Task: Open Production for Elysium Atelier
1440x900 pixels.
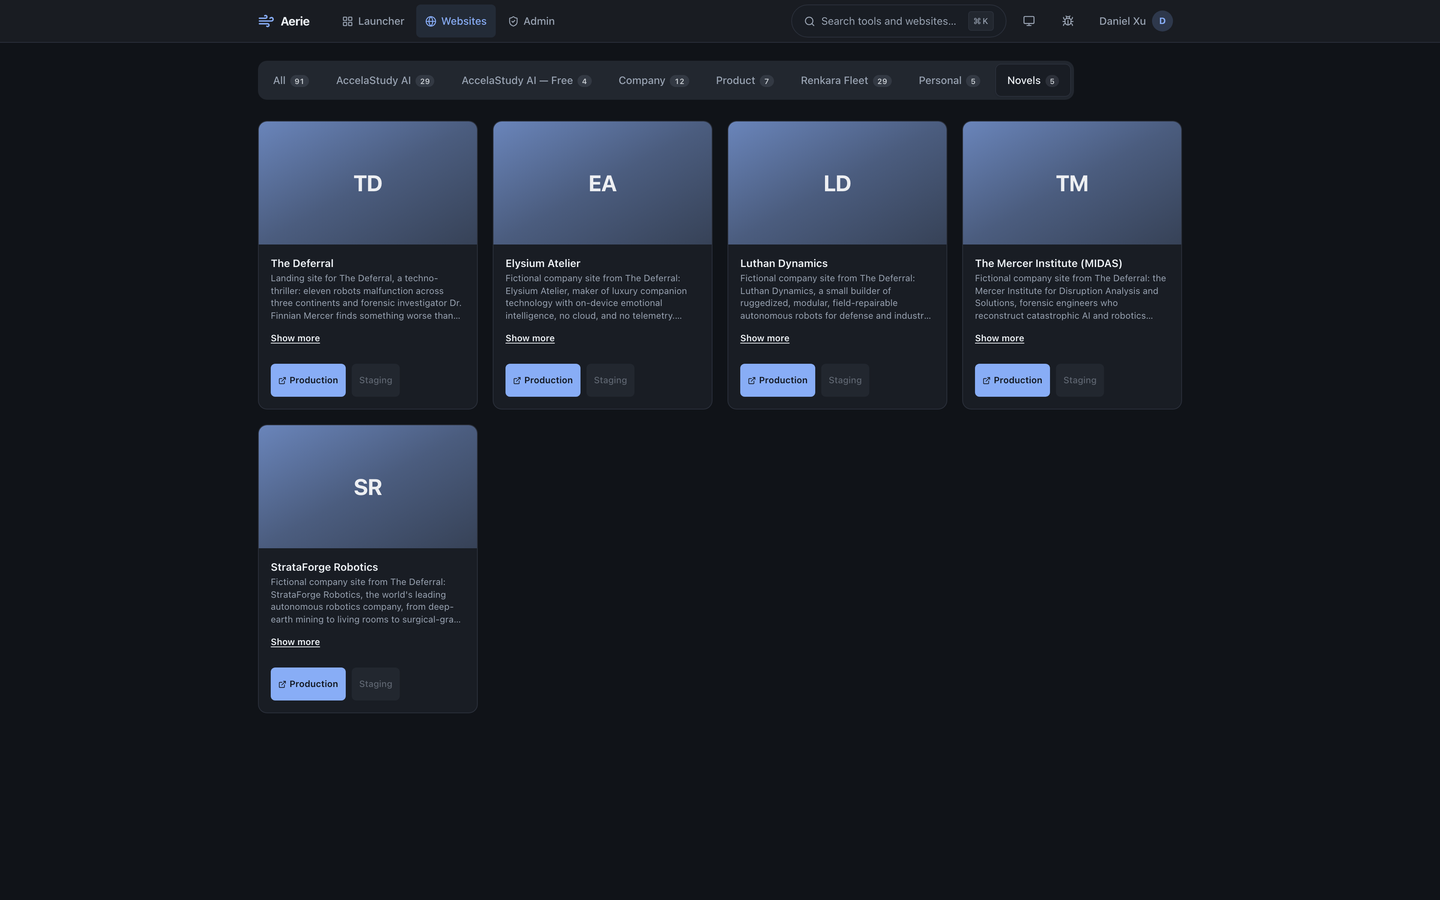Action: pos(543,380)
